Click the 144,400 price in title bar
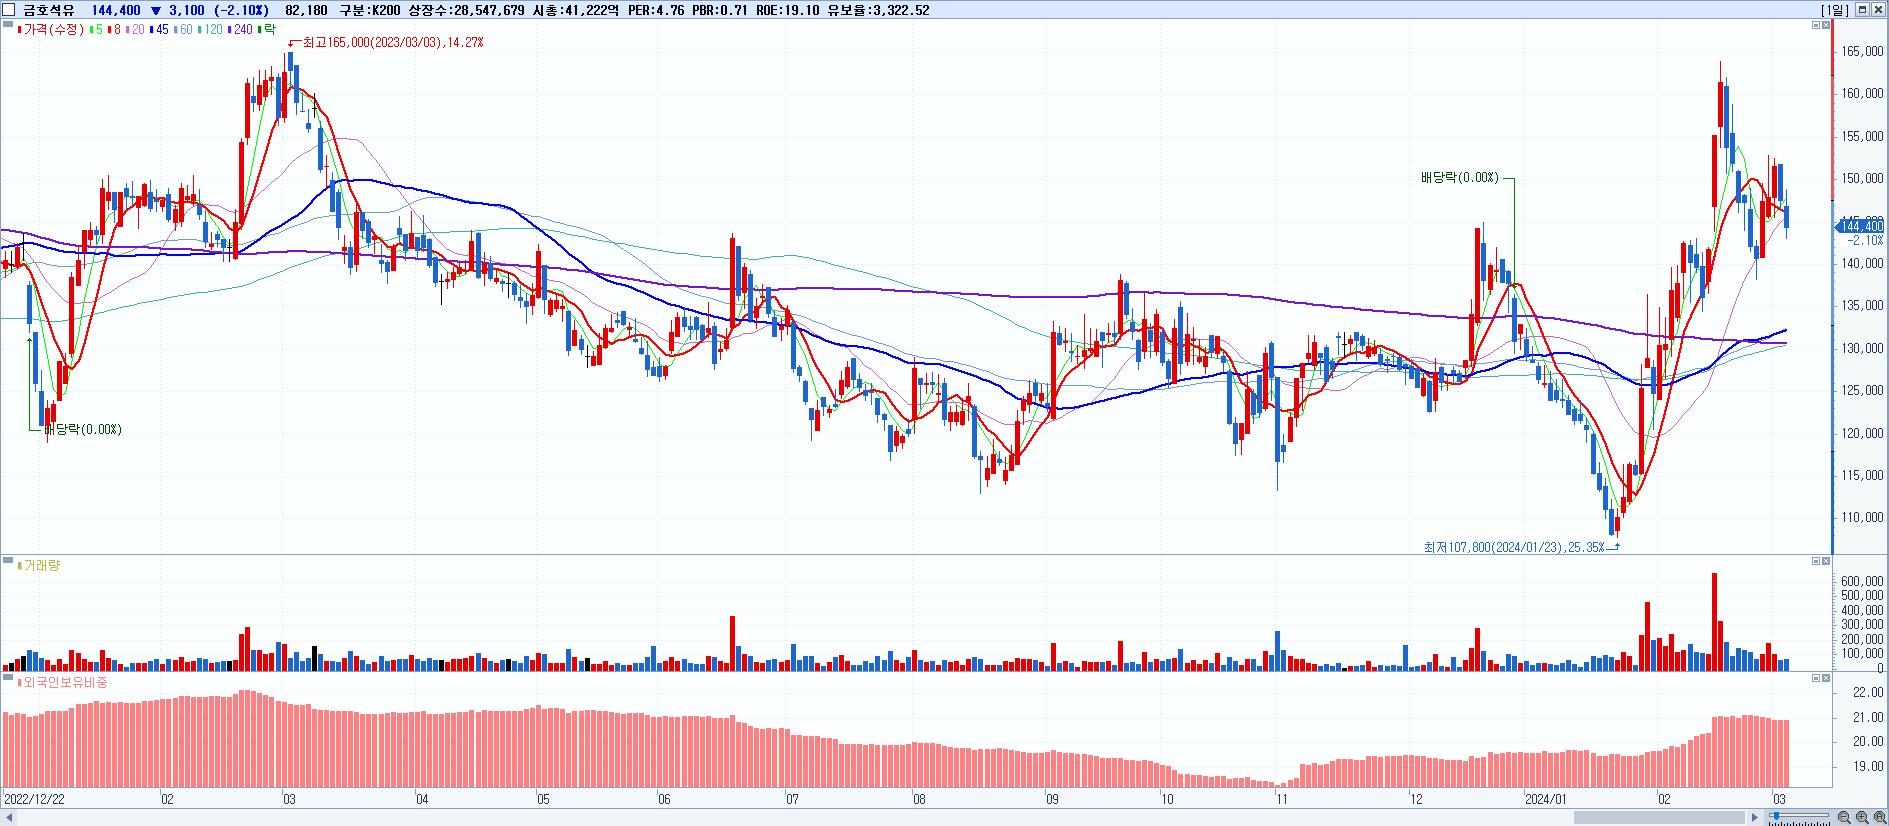 115,10
